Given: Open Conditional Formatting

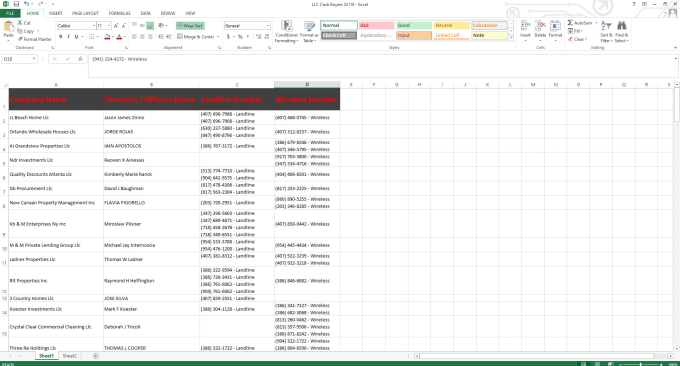Looking at the screenshot, I should coord(286,31).
